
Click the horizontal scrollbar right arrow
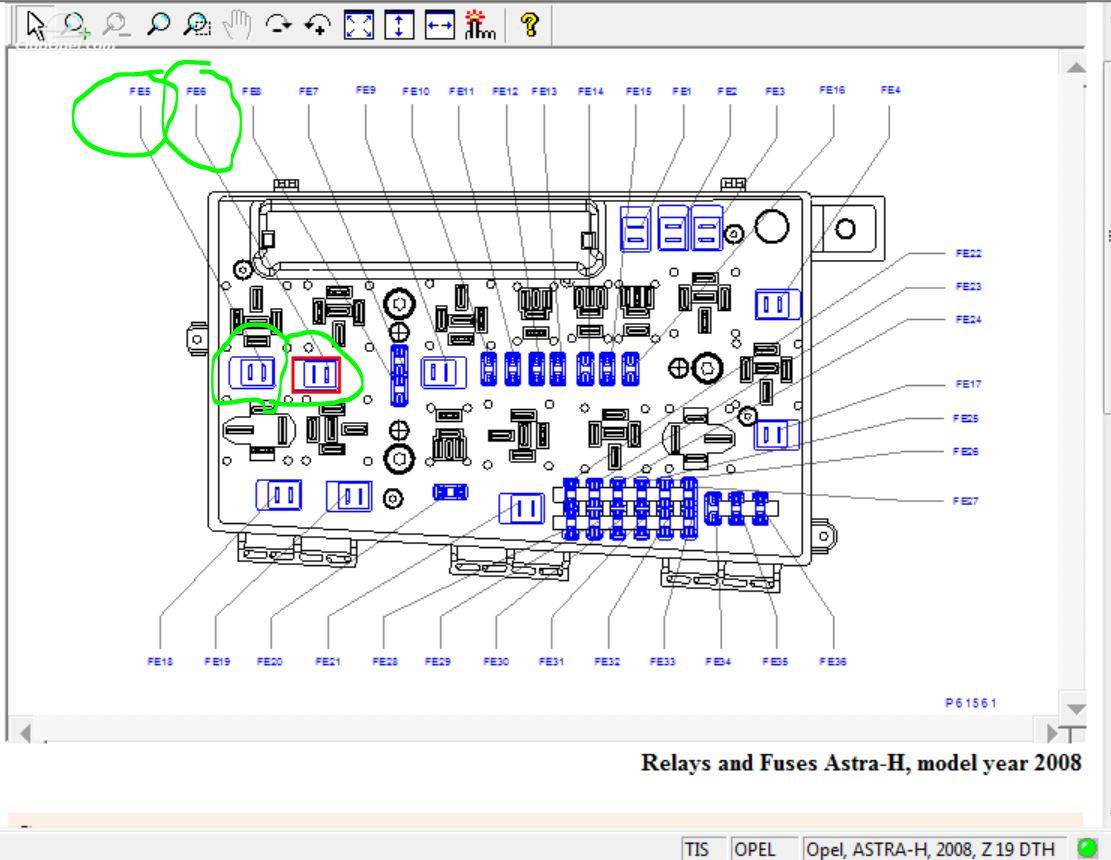point(1053,733)
